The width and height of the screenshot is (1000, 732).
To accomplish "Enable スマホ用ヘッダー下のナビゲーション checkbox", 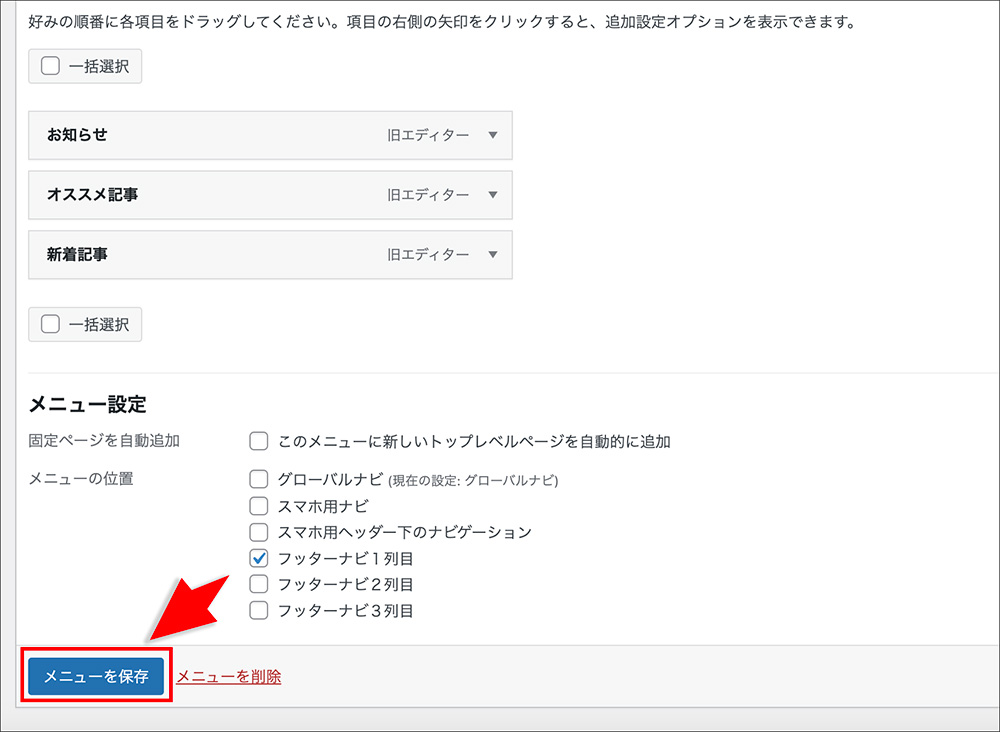I will [259, 532].
